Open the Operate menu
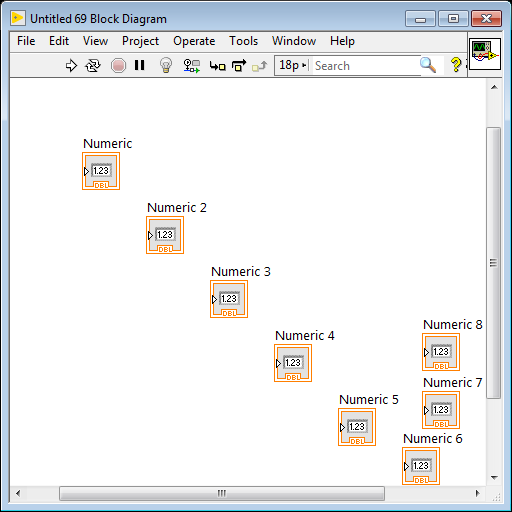Viewport: 512px width, 512px height. click(194, 41)
